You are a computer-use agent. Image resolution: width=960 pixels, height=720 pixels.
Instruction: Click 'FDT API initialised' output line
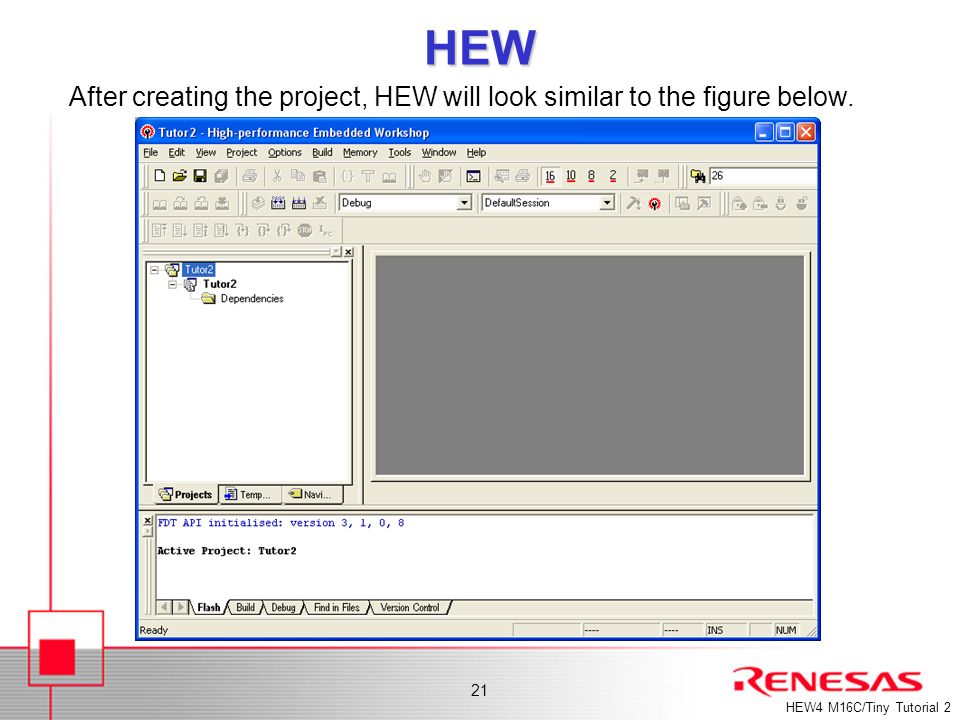[x=281, y=523]
